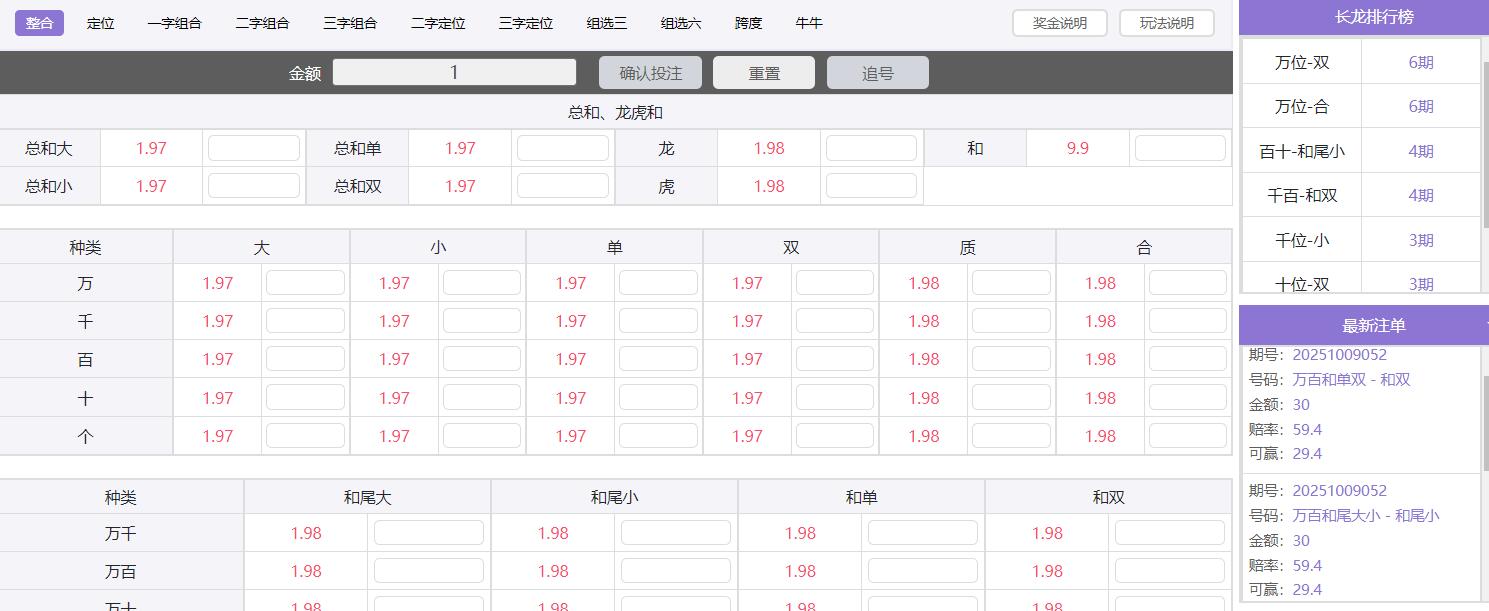Switch to the 组选六 tab

(680, 23)
